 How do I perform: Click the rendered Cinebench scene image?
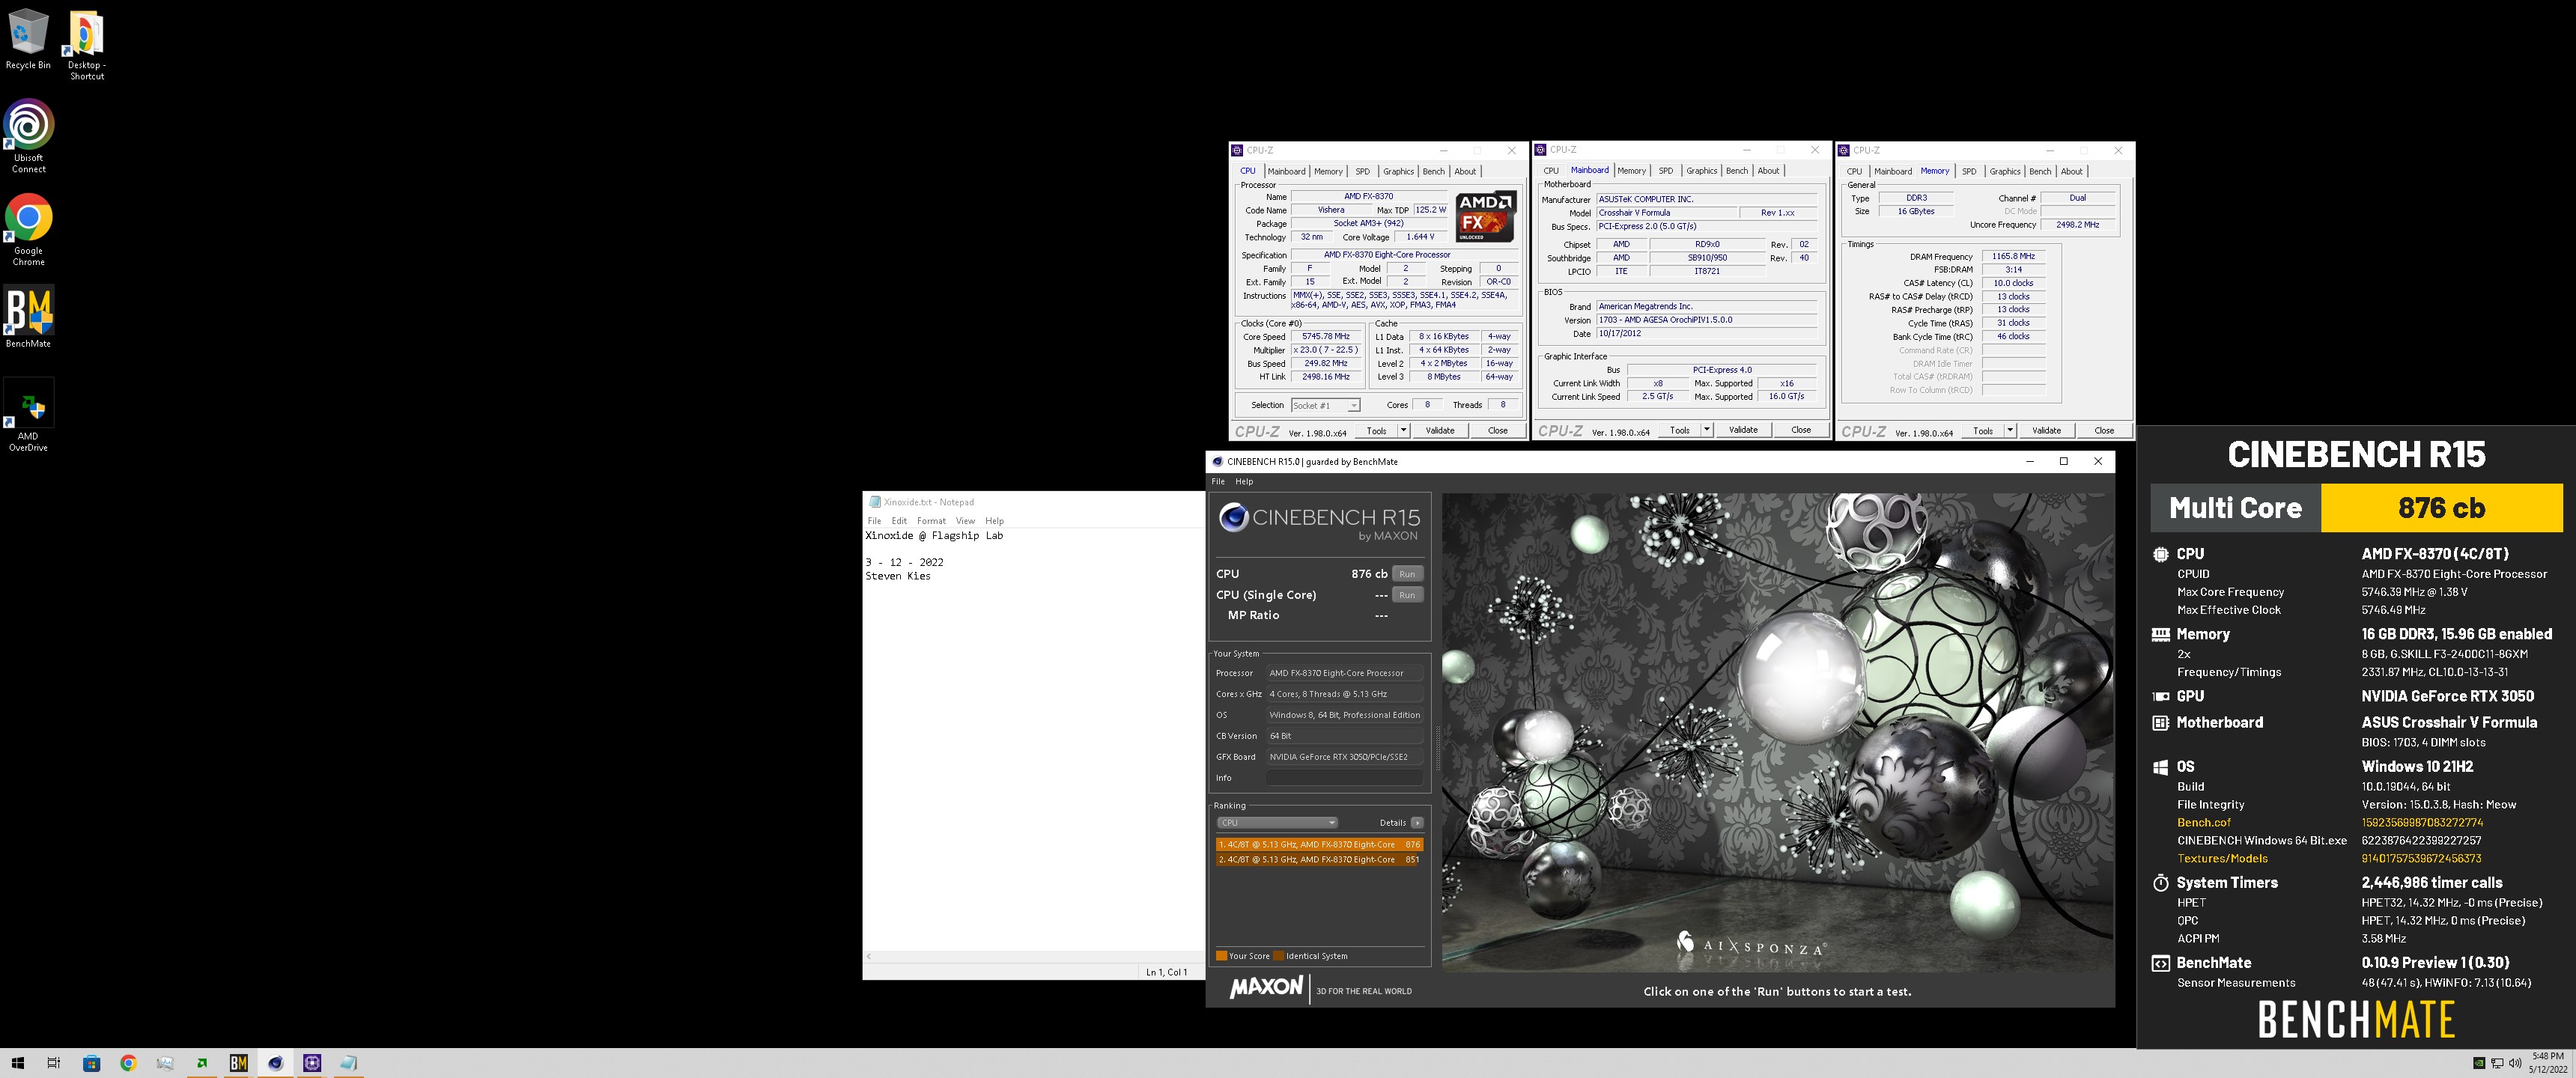click(1777, 732)
